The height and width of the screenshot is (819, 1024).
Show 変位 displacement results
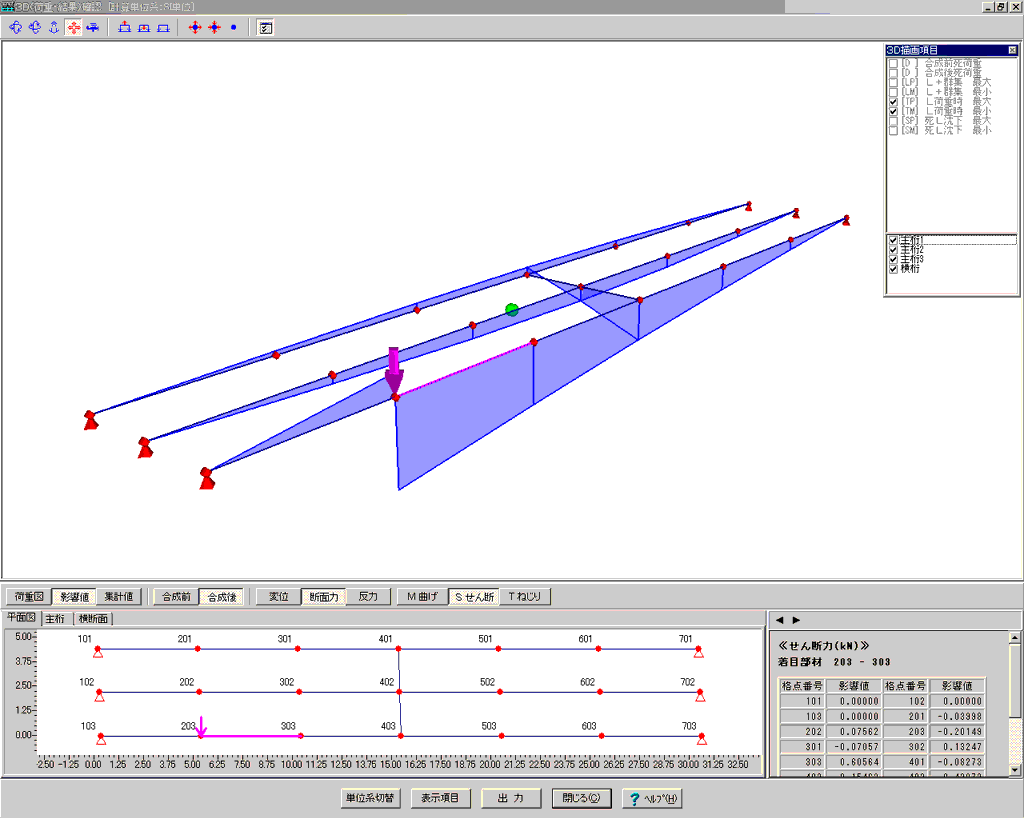coord(278,596)
